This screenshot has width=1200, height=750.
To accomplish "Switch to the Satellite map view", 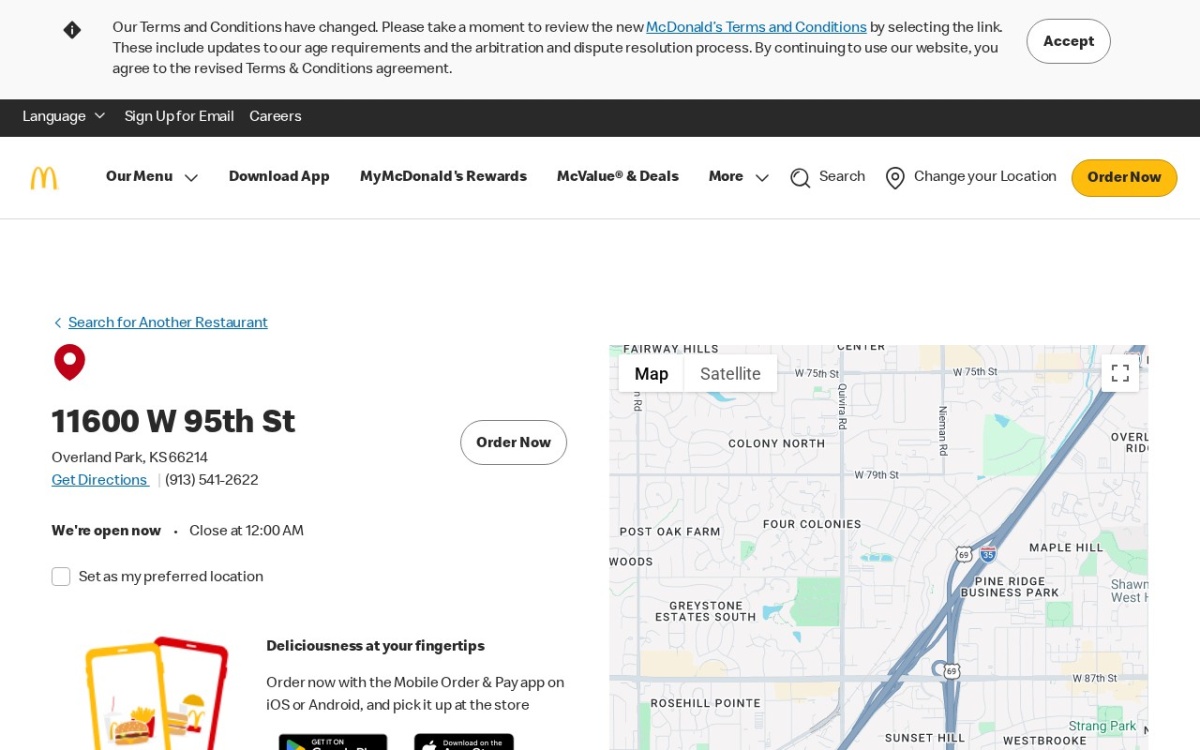I will (x=730, y=374).
